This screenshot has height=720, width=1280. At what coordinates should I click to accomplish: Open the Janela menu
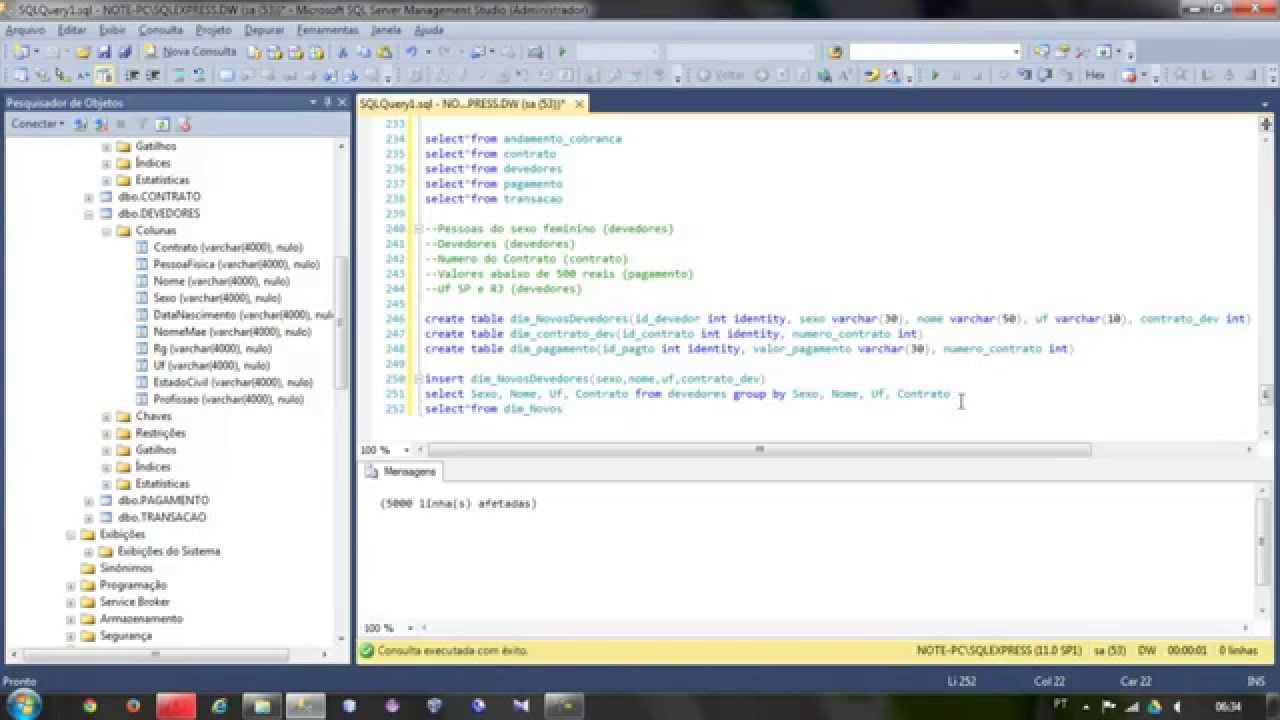tap(386, 30)
